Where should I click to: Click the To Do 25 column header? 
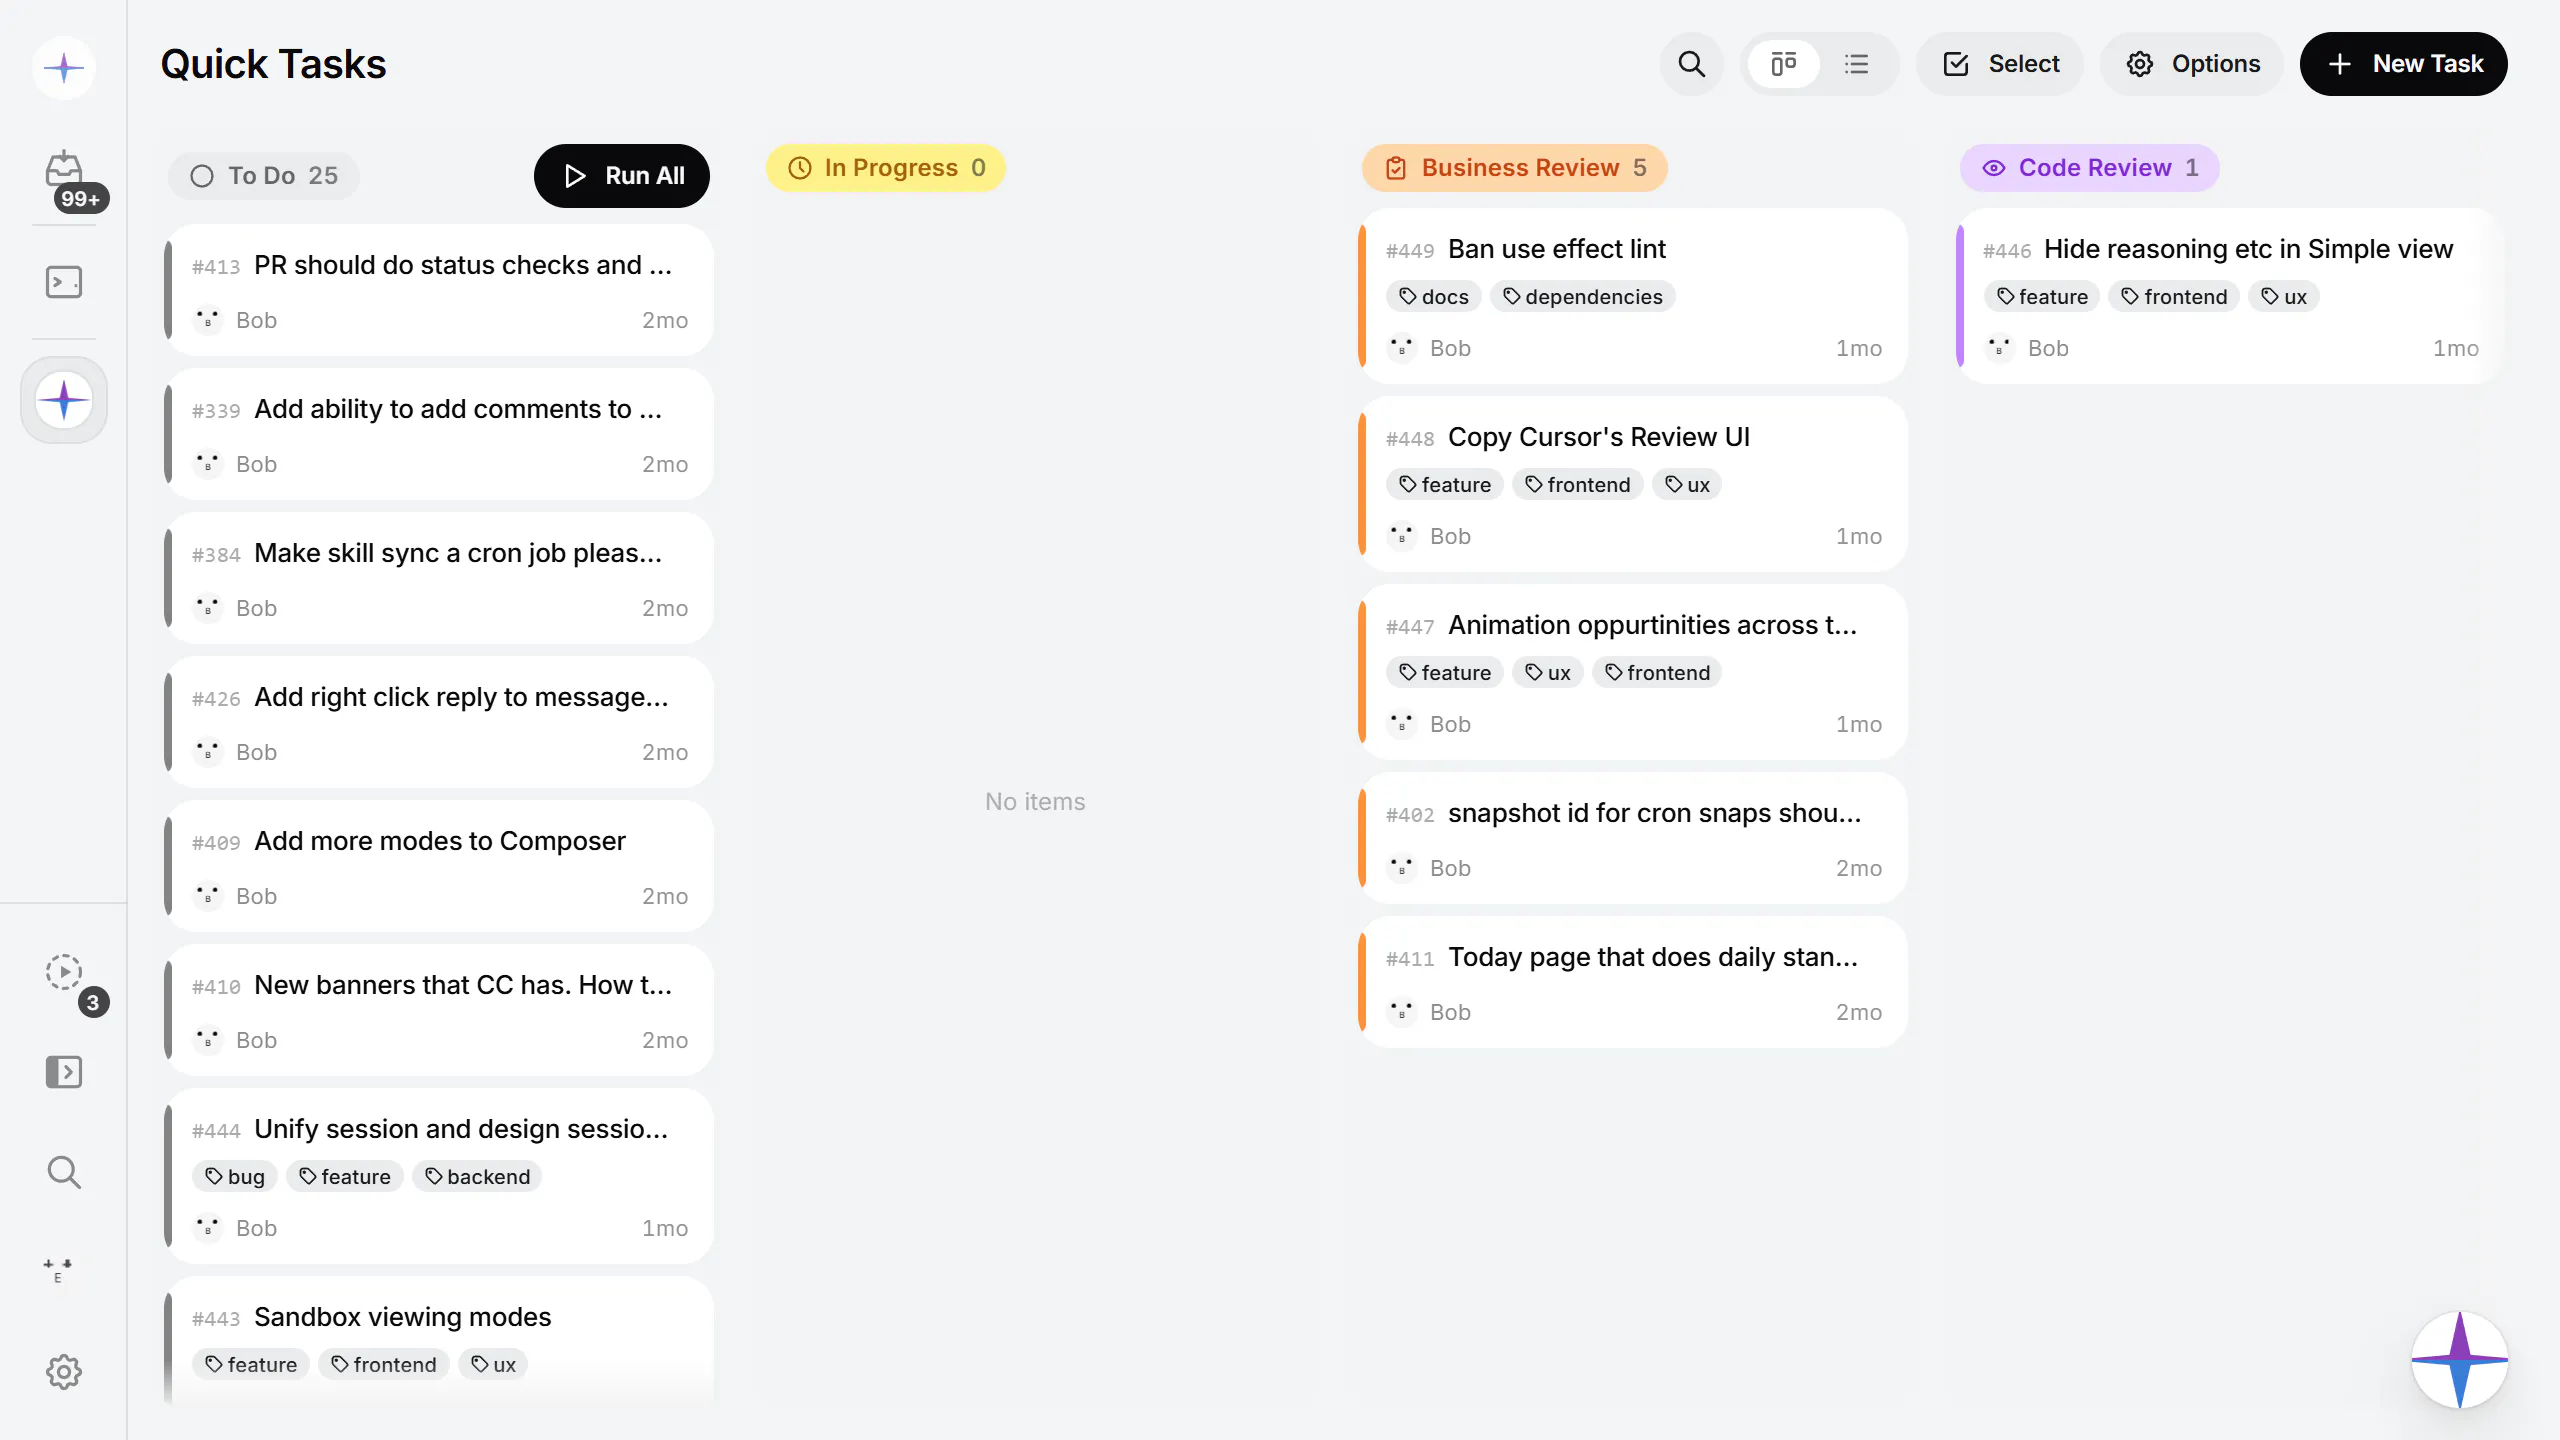(x=264, y=176)
